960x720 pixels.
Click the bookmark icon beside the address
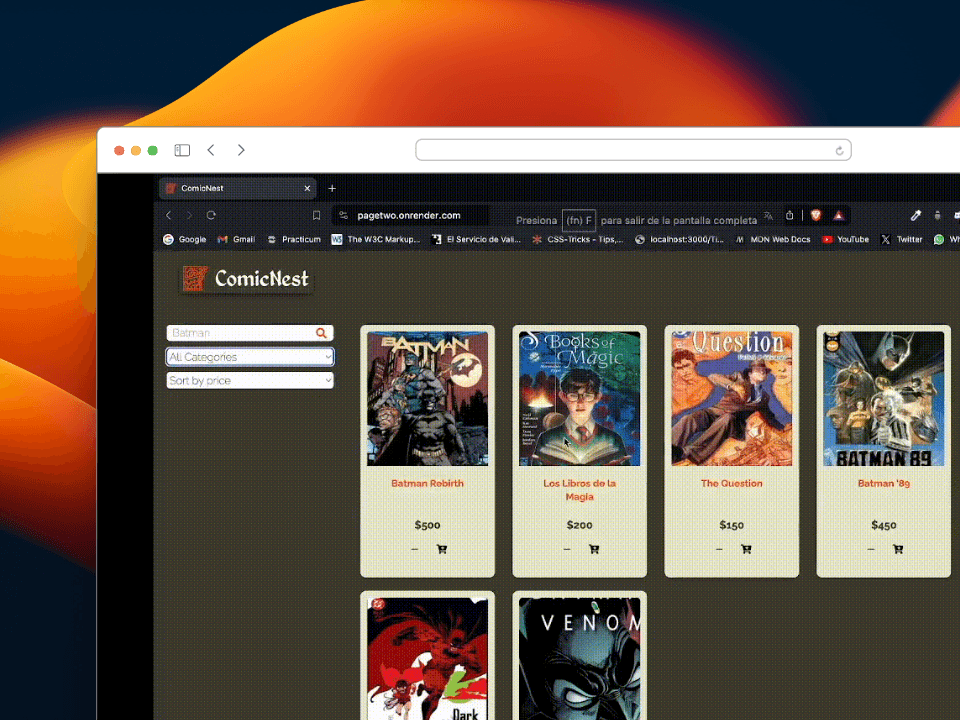[x=316, y=215]
